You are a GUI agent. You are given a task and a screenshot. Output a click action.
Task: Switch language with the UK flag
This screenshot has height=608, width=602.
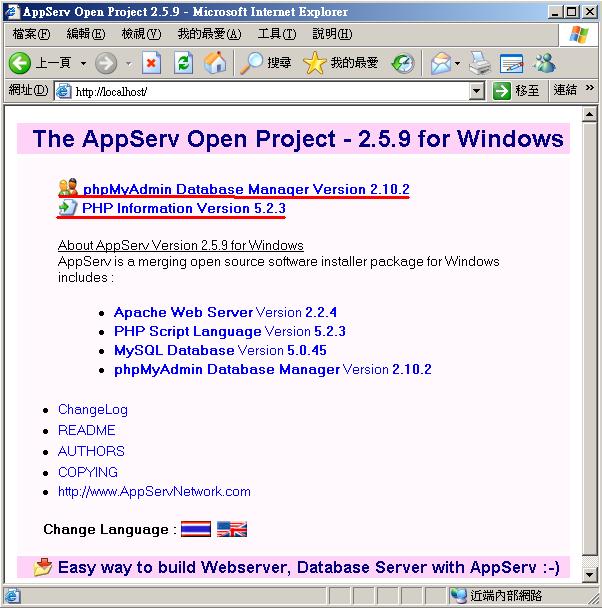(232, 529)
